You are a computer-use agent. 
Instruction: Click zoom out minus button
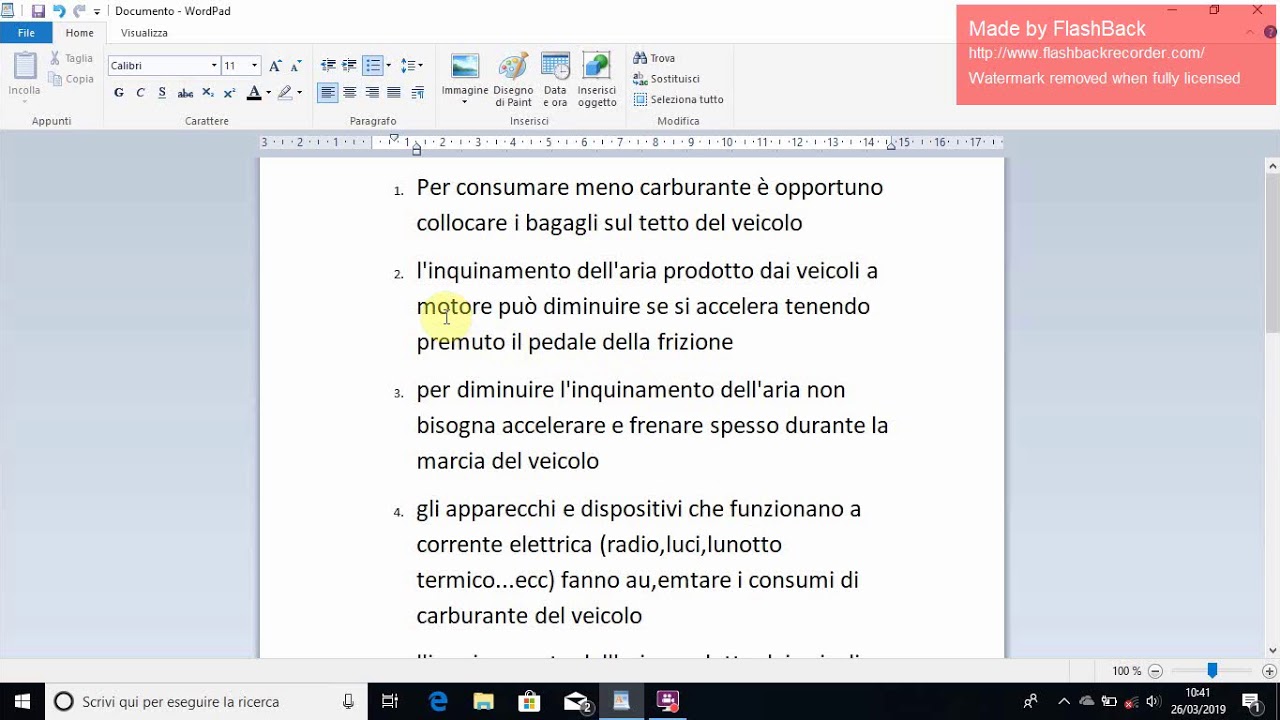(x=1155, y=671)
